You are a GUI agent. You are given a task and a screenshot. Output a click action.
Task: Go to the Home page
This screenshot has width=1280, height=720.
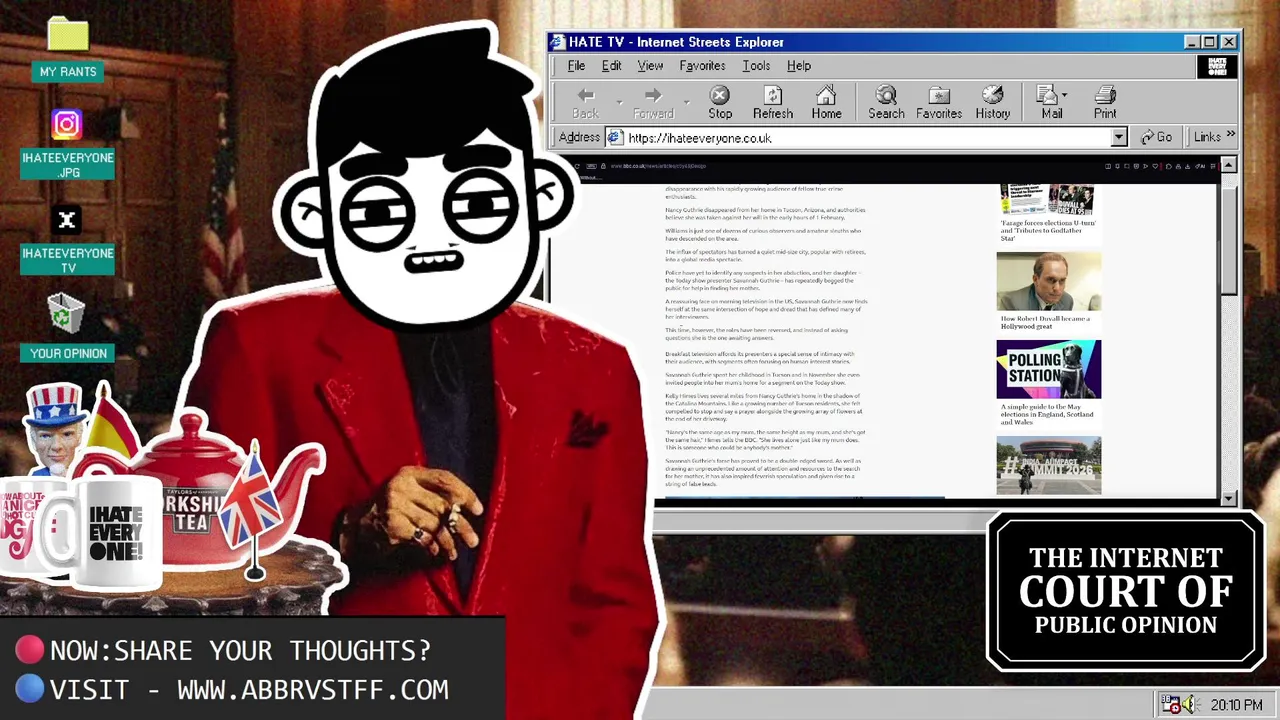[x=826, y=103]
